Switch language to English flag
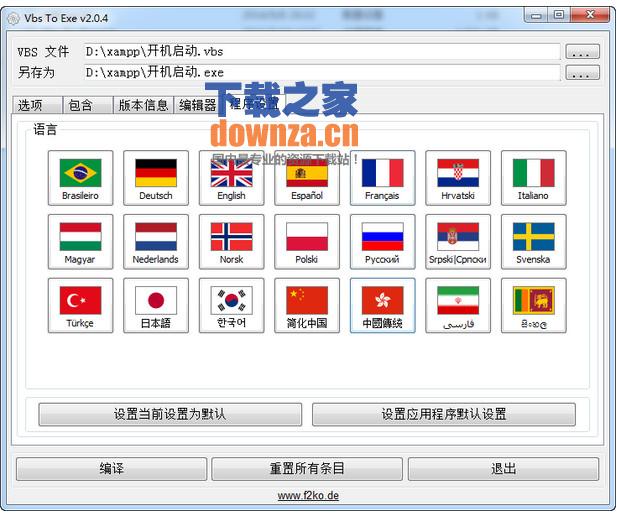617x513 pixels. [231, 178]
